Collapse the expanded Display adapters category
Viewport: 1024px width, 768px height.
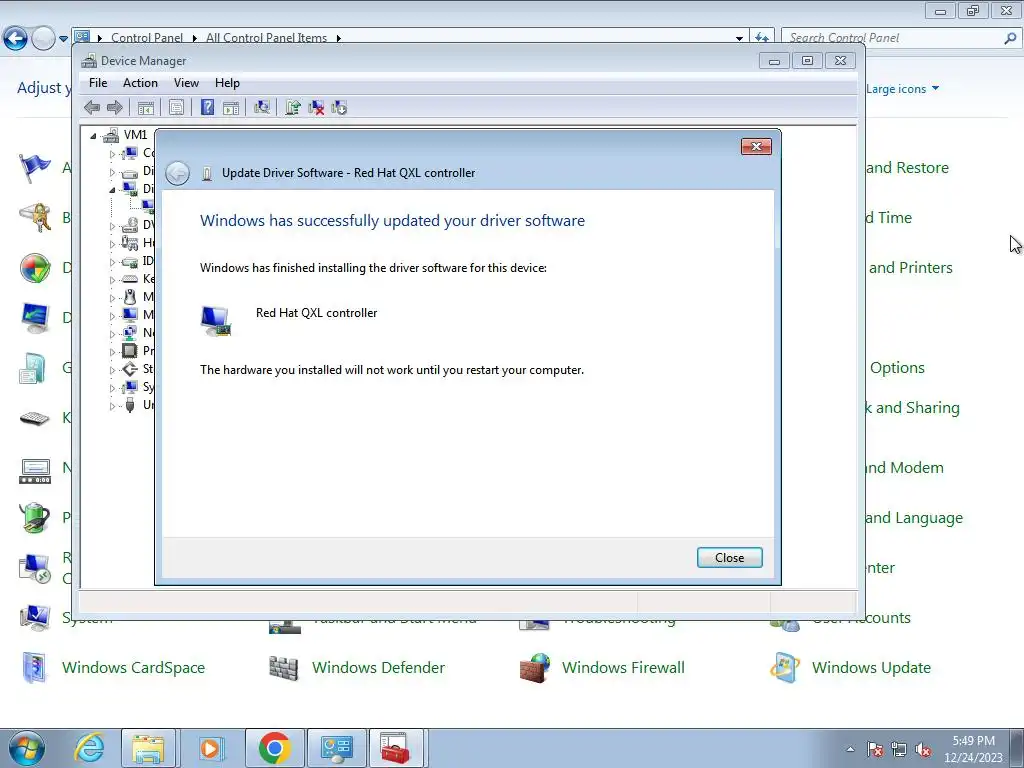pyautogui.click(x=112, y=190)
